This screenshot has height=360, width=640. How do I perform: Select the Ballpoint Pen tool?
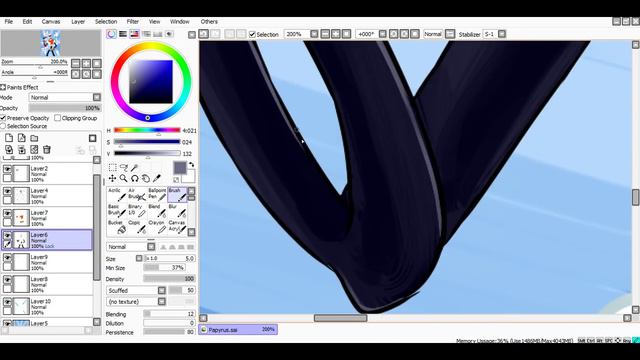157,195
